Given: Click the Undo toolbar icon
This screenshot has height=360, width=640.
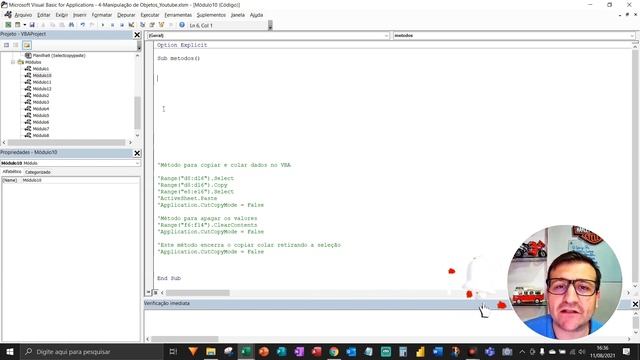Looking at the screenshot, I should pos(82,25).
